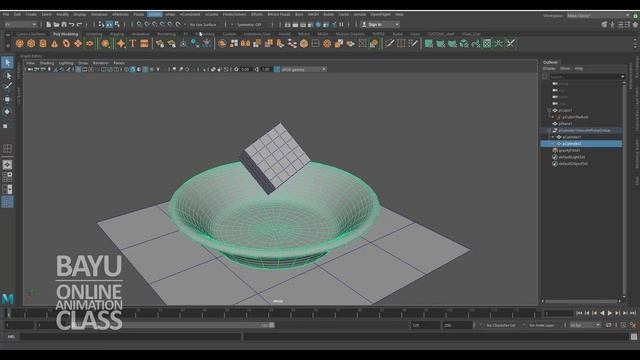The image size is (640, 360).
Task: Open the Workspace dropdown
Action: [x=598, y=15]
